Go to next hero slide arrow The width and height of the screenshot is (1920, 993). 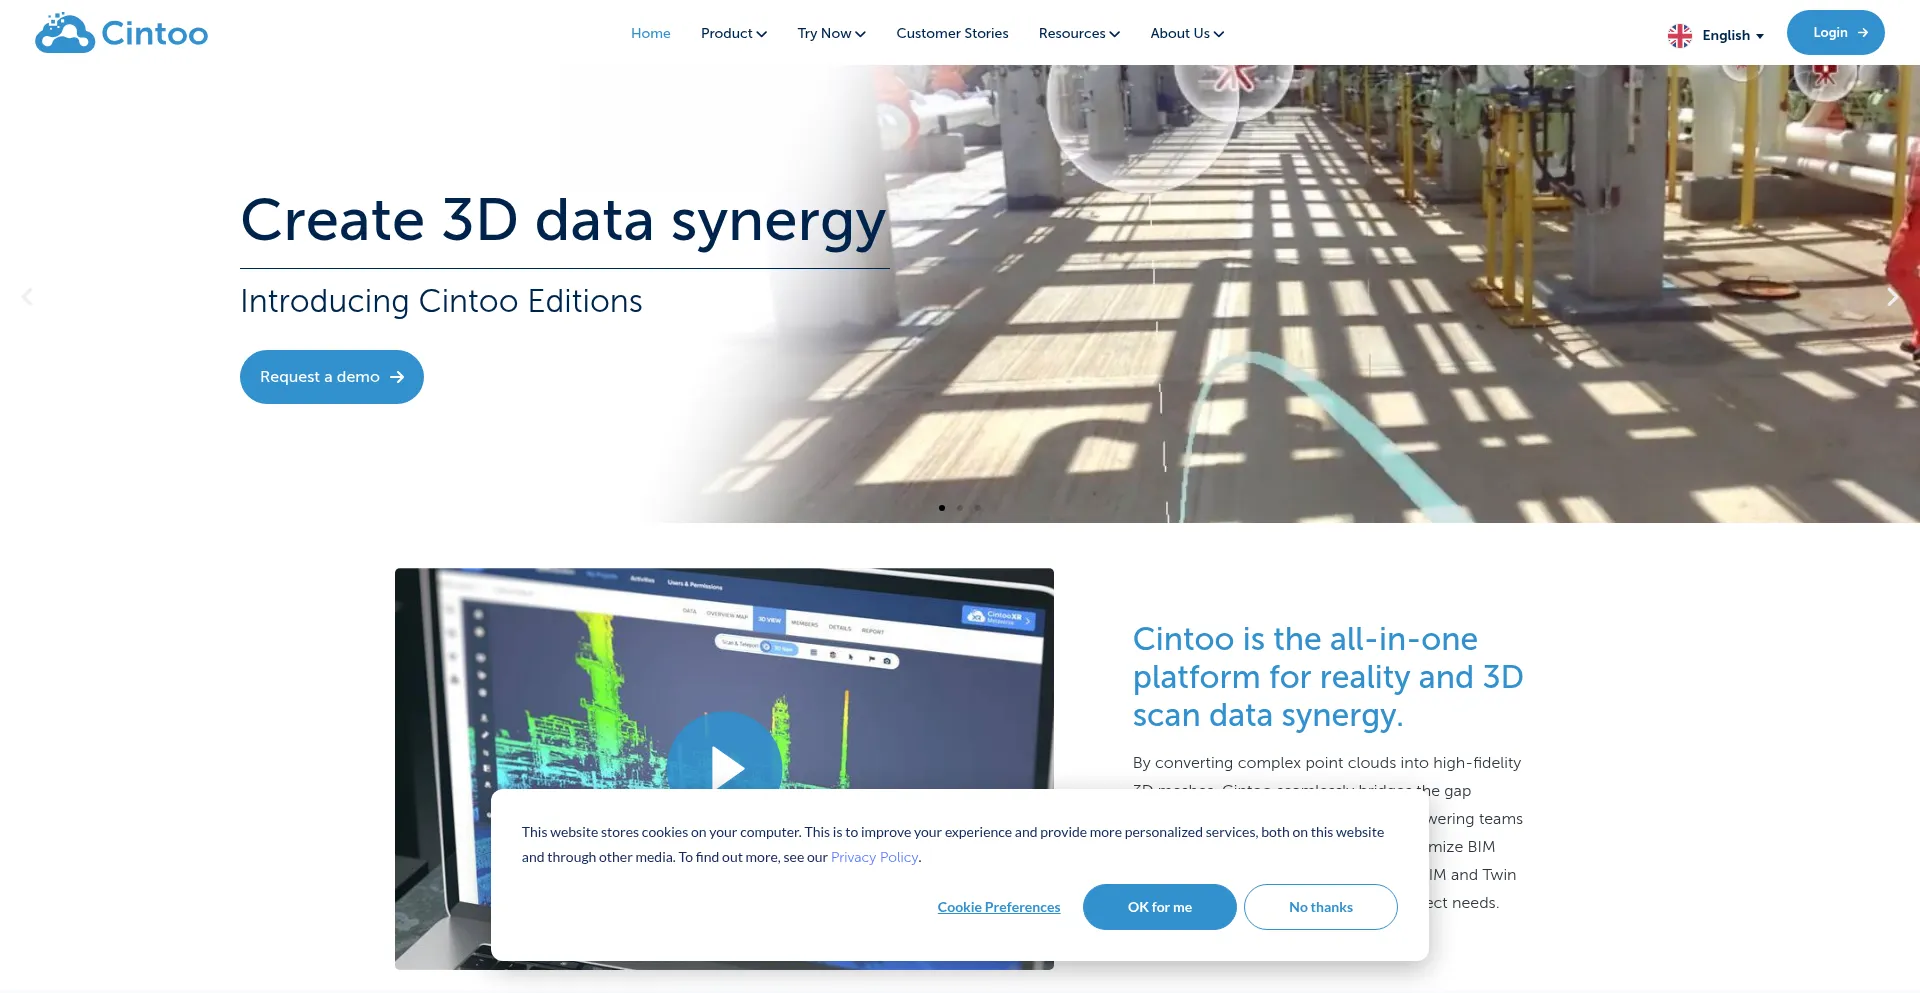(1892, 297)
